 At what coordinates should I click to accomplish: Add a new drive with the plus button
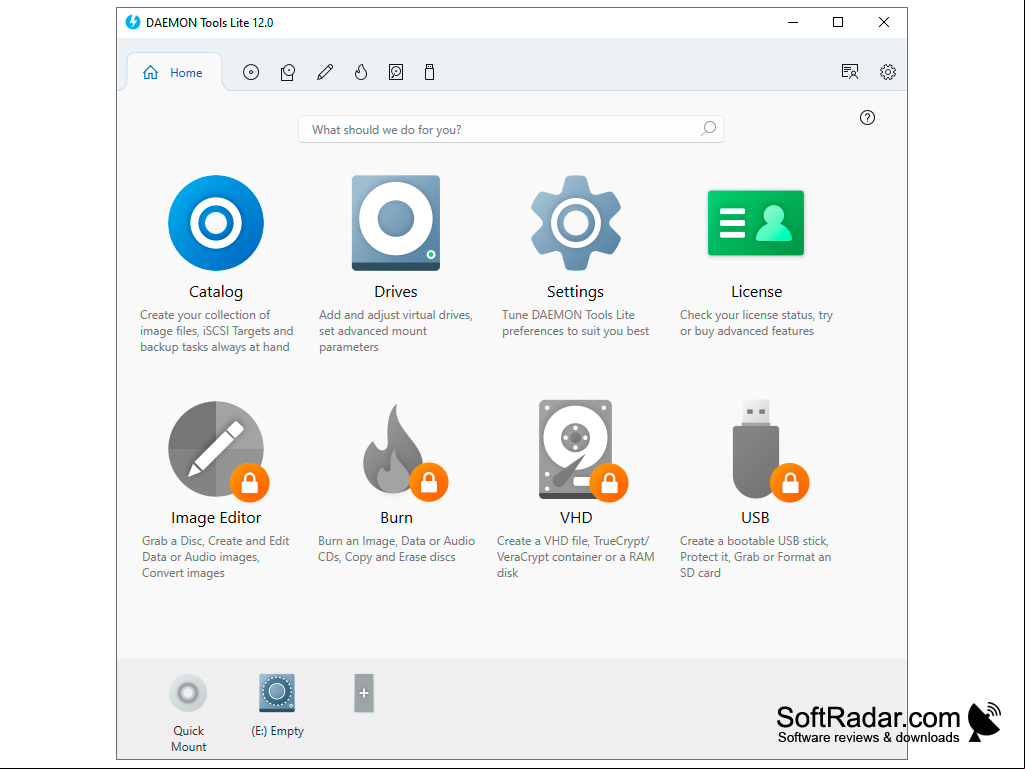click(364, 693)
